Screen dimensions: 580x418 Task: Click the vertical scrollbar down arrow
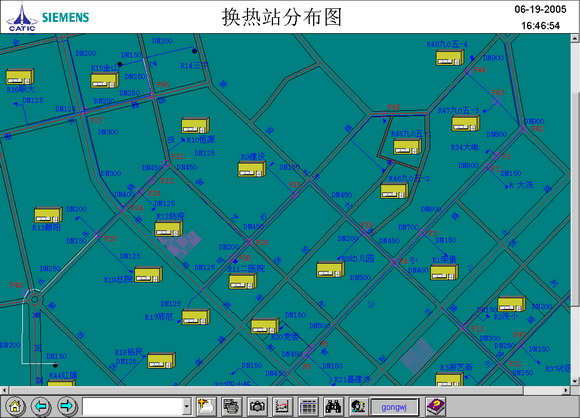click(575, 381)
